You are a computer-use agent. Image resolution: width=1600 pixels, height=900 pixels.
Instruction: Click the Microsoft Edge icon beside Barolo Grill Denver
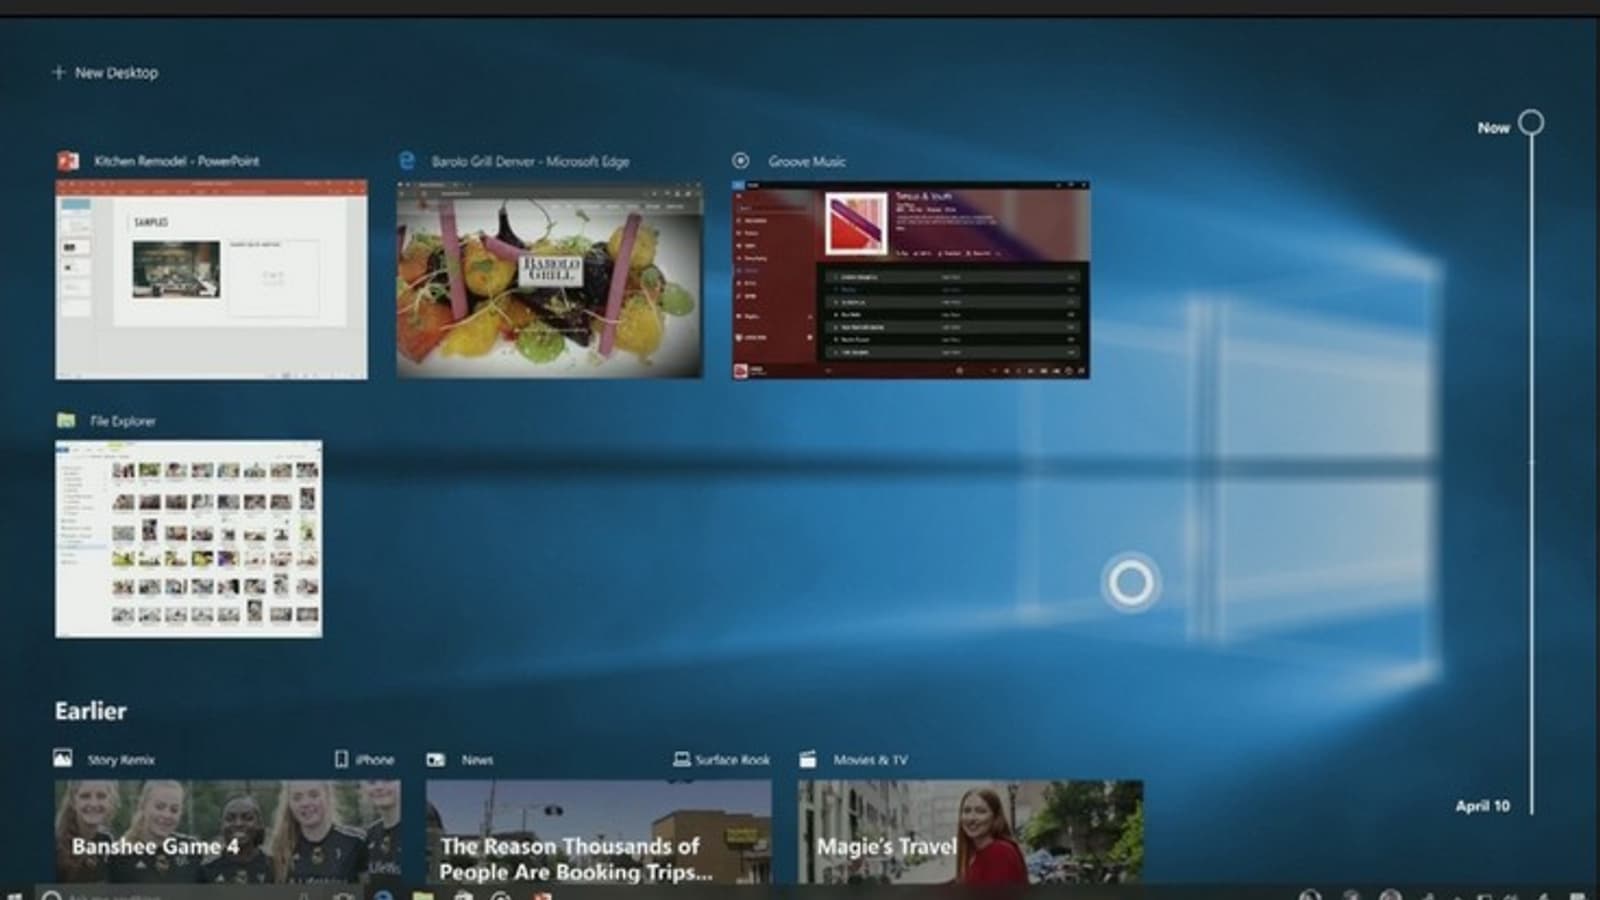(x=407, y=161)
